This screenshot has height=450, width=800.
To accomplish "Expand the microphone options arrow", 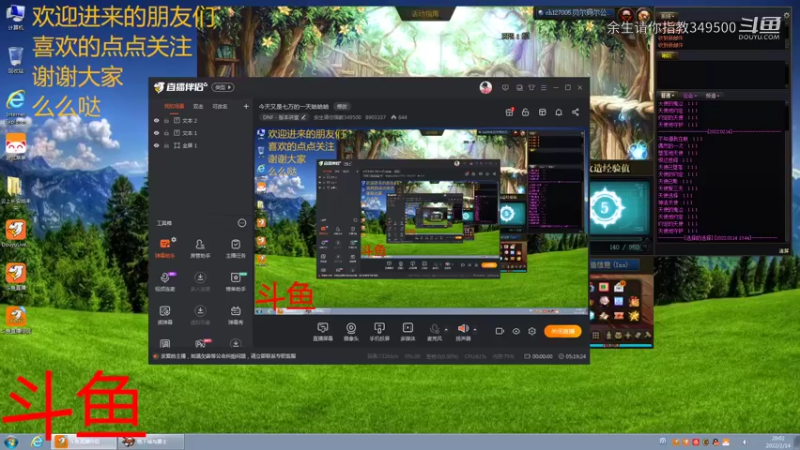I will pyautogui.click(x=446, y=330).
